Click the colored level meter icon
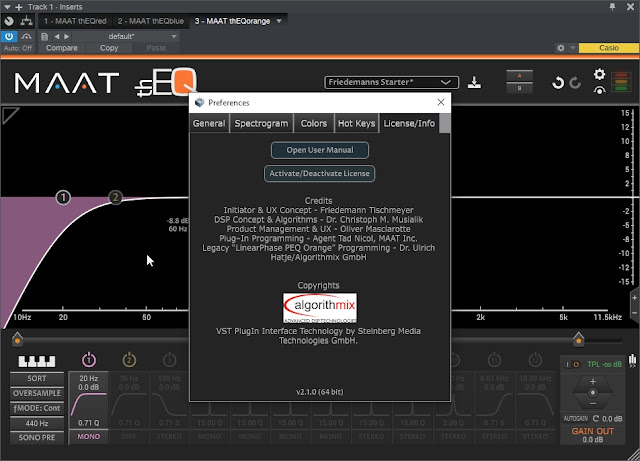 click(621, 82)
